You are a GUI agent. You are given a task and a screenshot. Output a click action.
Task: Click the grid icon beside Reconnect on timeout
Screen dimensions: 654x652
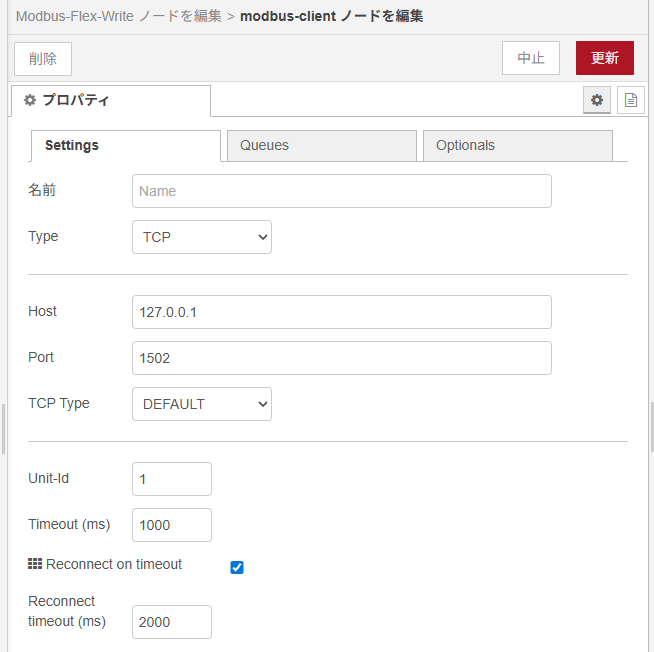click(x=35, y=565)
